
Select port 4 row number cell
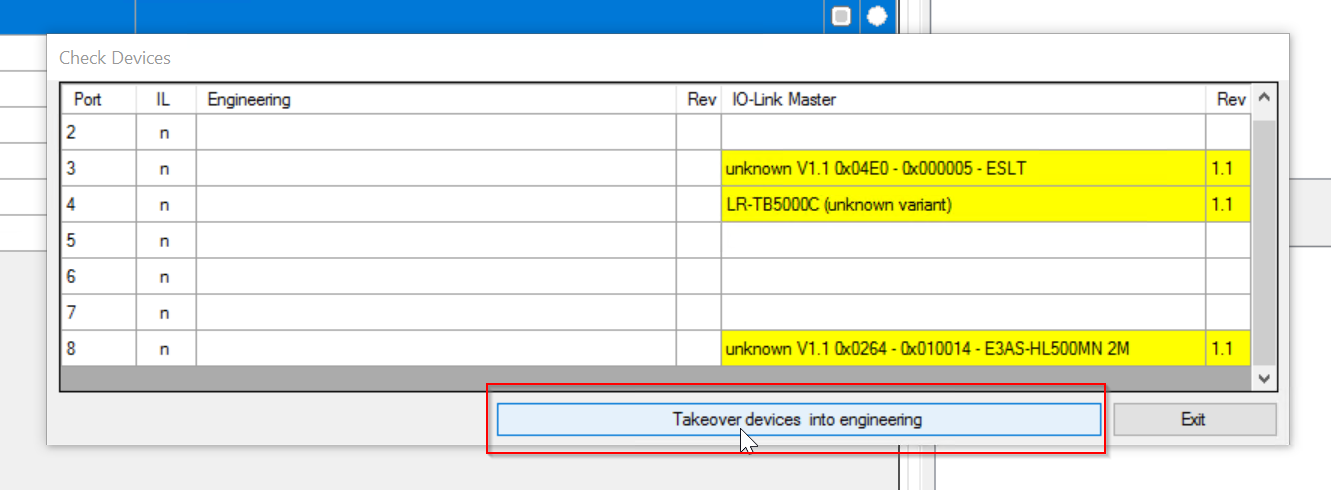coord(99,204)
